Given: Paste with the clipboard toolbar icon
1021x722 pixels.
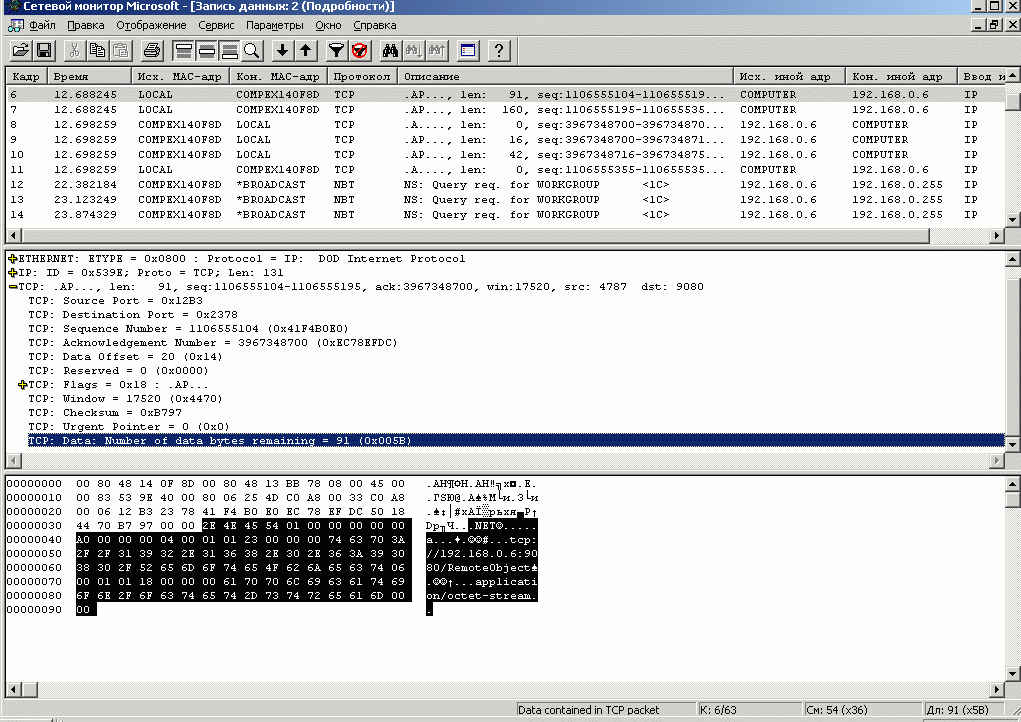Looking at the screenshot, I should (x=120, y=51).
